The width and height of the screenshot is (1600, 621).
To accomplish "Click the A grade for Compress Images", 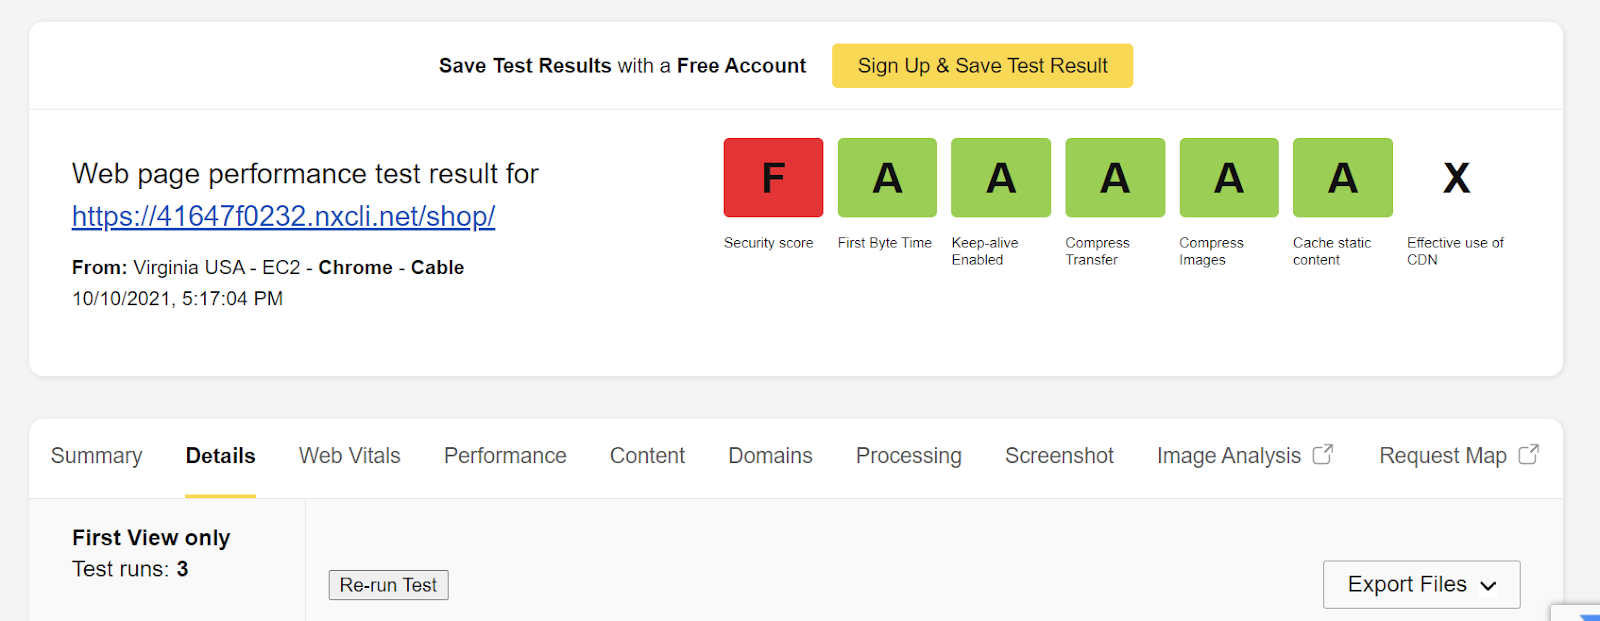I will 1229,177.
